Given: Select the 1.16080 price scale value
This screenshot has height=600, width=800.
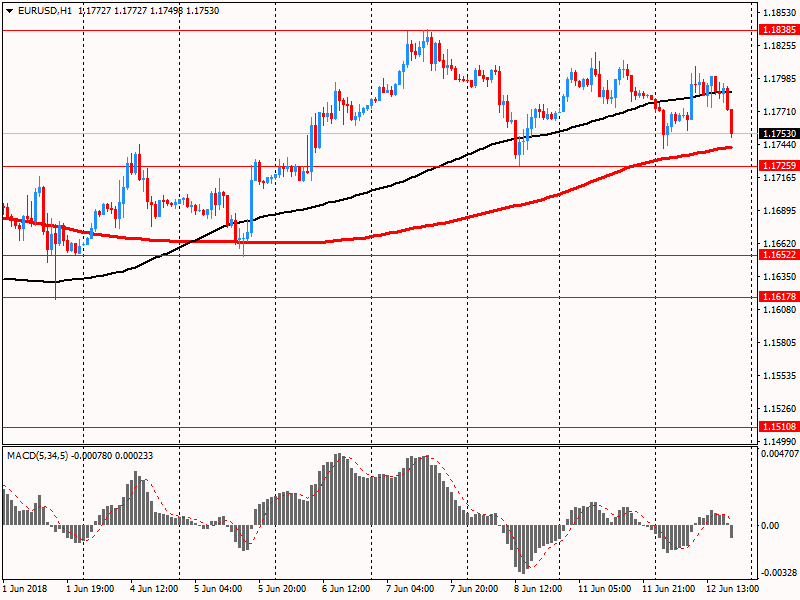Looking at the screenshot, I should (x=779, y=310).
